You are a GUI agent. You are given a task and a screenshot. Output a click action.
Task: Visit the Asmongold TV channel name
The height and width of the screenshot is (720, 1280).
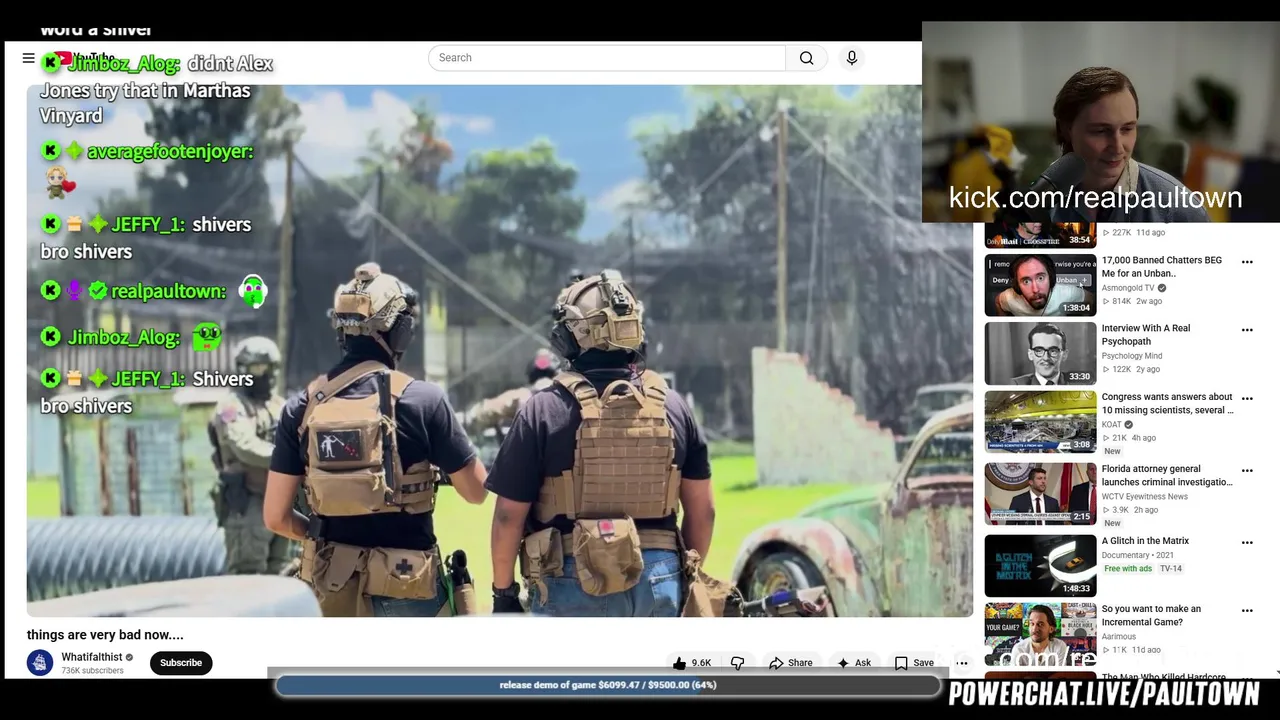click(1128, 288)
